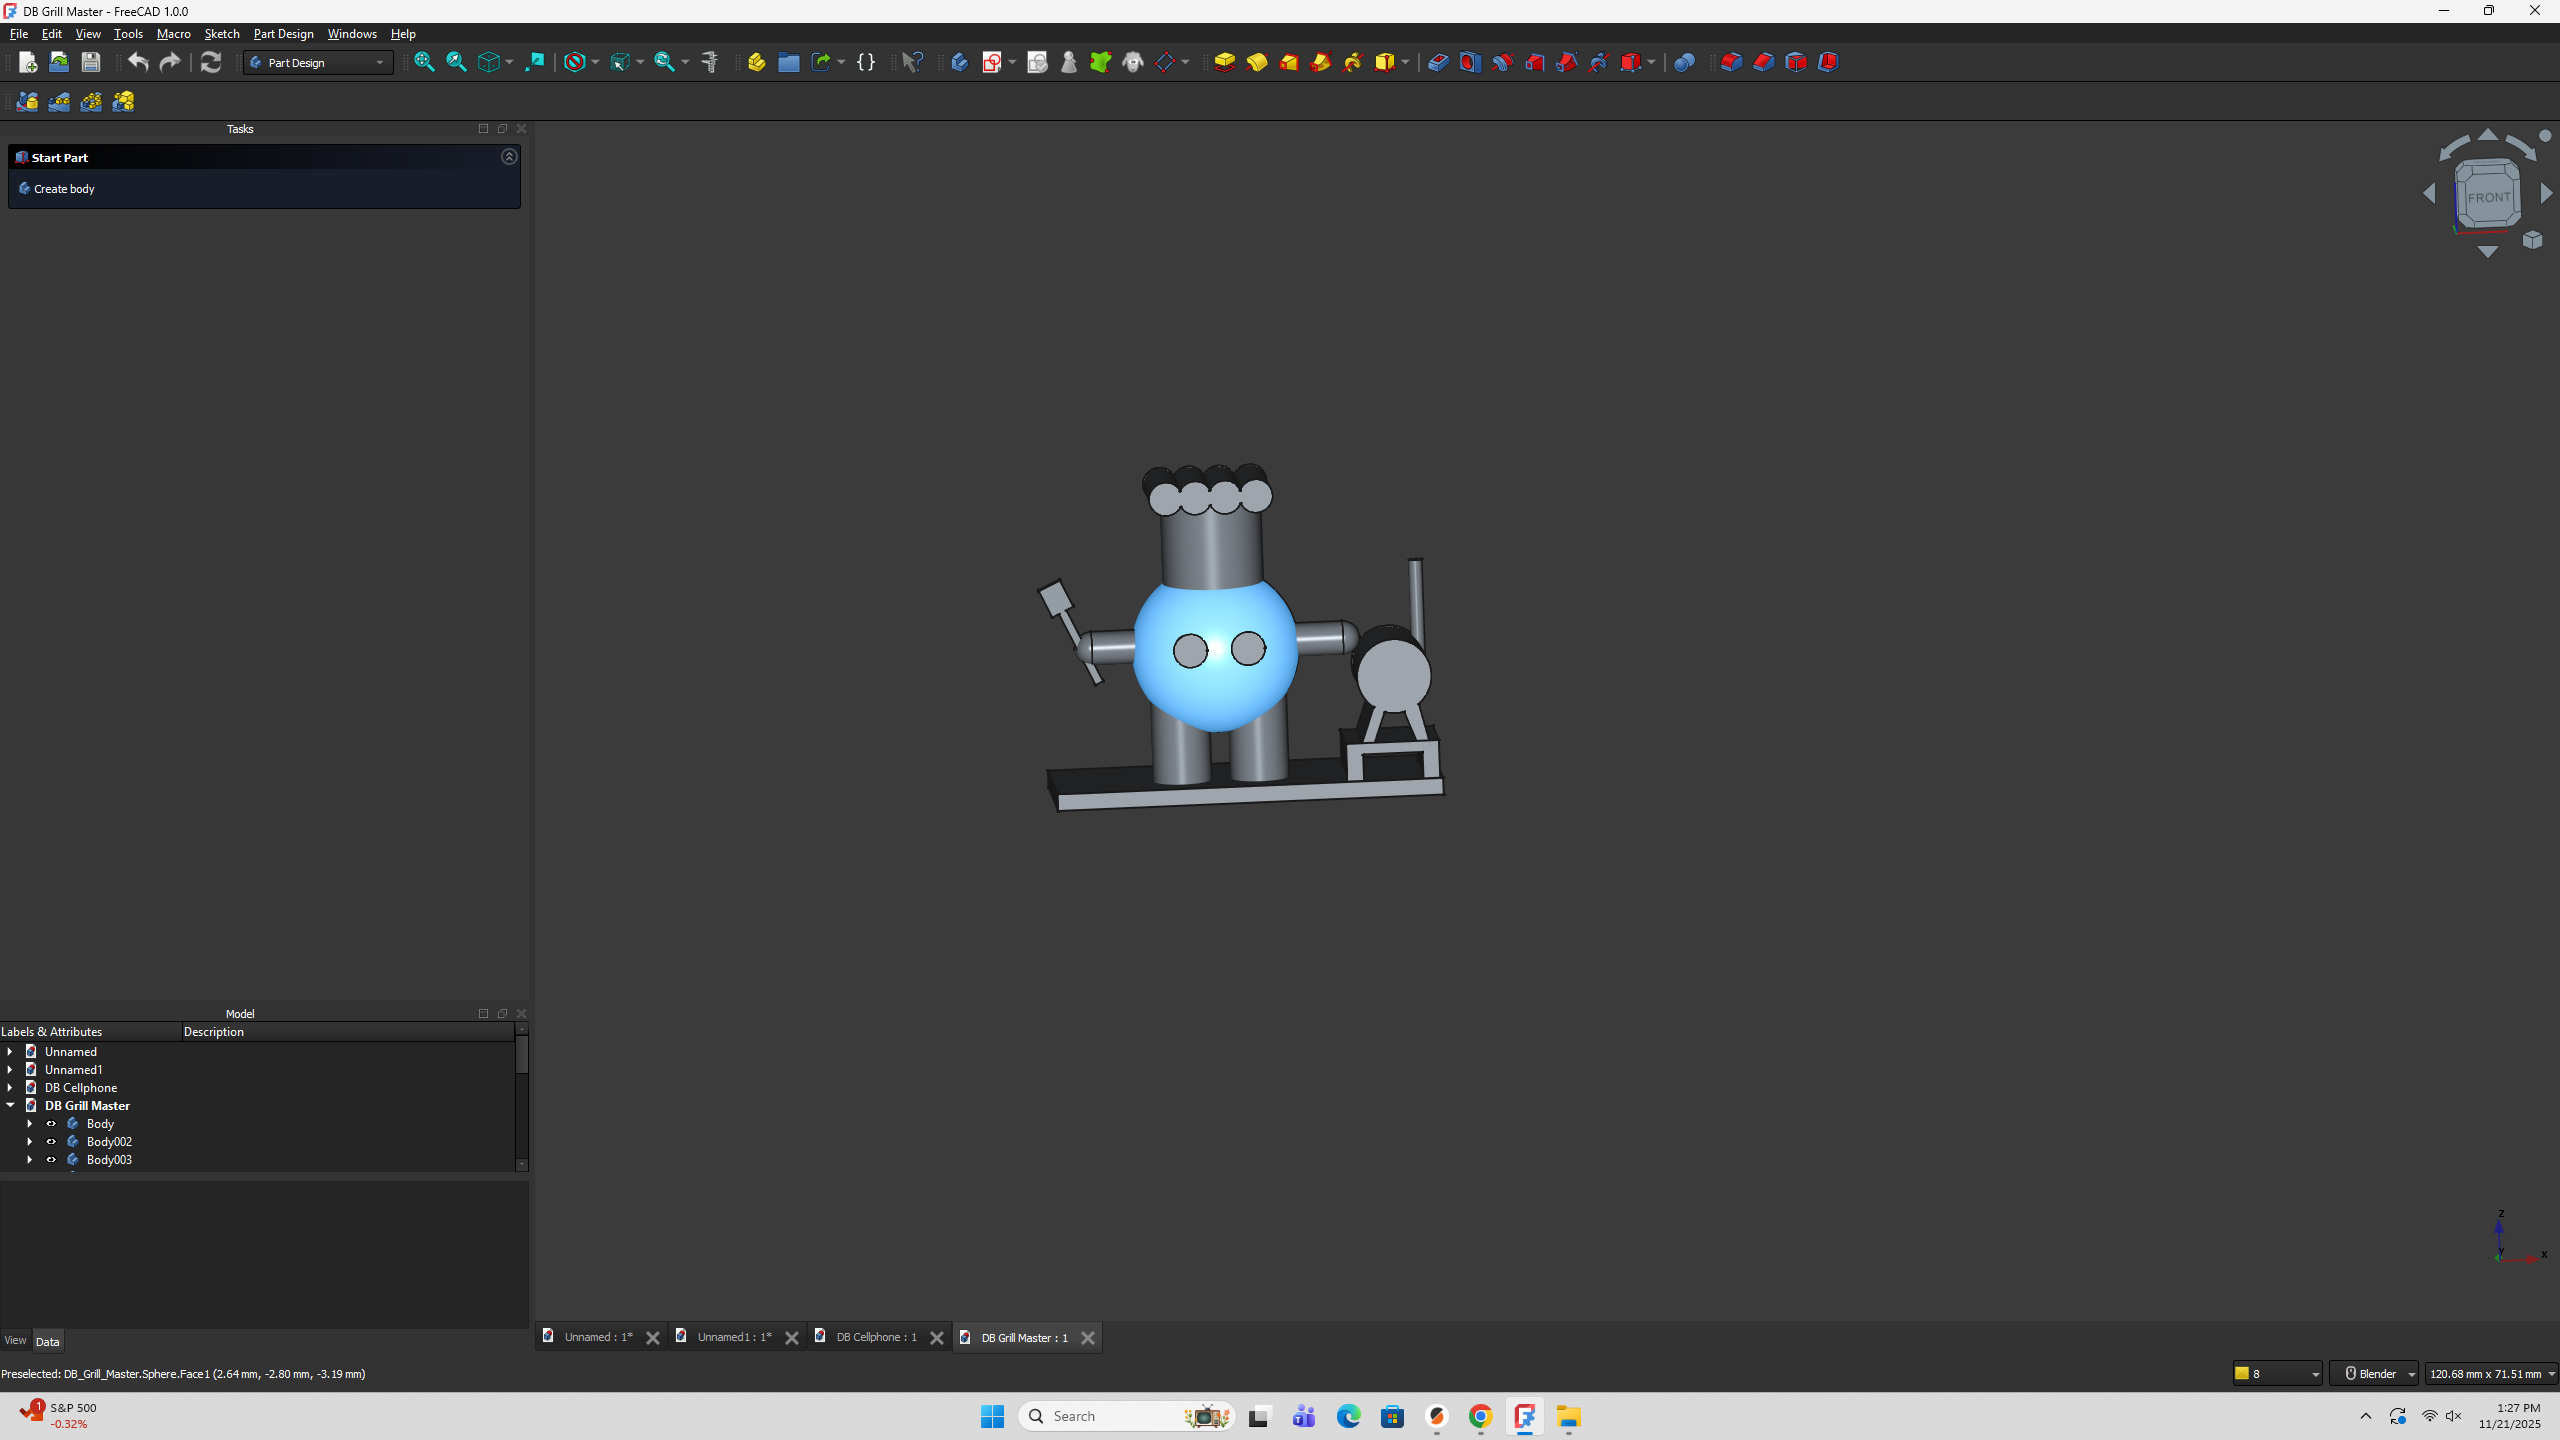Image resolution: width=2560 pixels, height=1440 pixels.
Task: Click the Undo arrow
Action: pos(138,62)
